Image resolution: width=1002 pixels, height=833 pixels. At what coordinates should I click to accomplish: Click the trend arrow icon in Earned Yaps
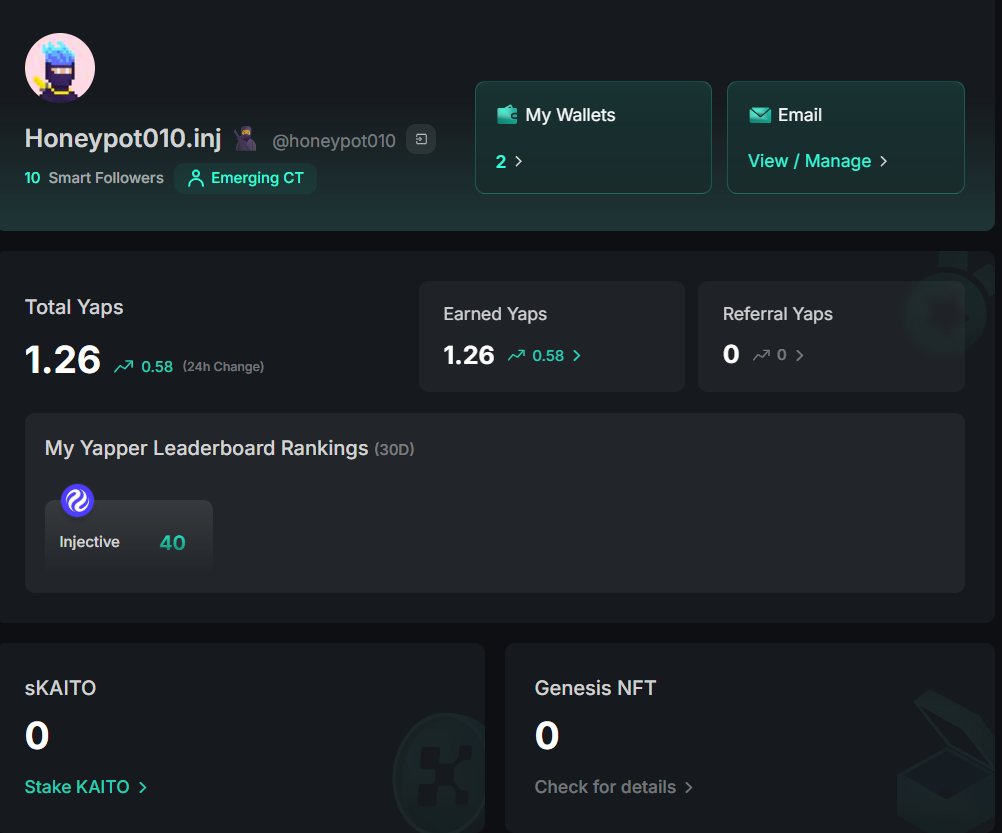516,355
